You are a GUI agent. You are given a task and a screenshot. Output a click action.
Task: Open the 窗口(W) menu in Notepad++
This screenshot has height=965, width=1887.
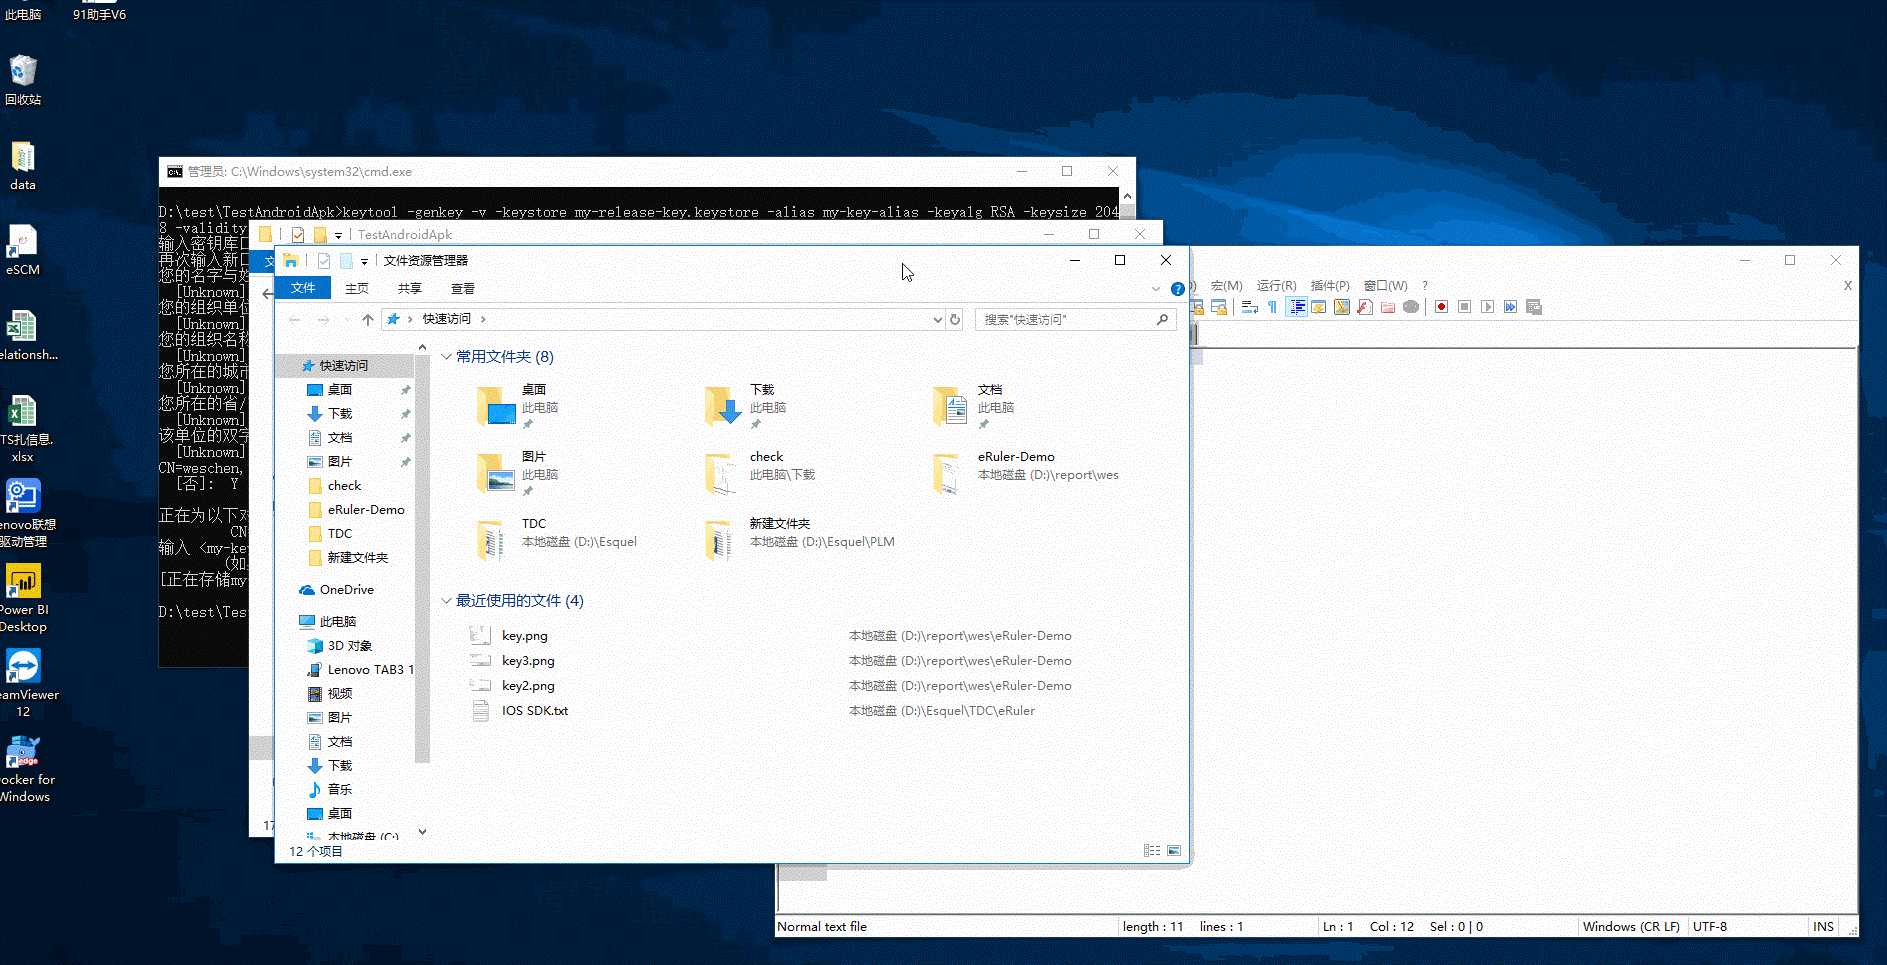1385,285
